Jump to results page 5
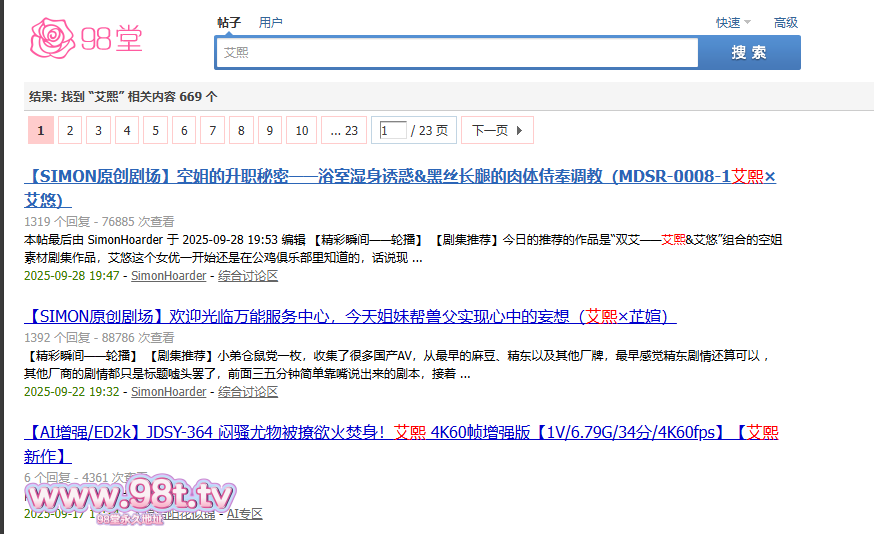 click(155, 130)
